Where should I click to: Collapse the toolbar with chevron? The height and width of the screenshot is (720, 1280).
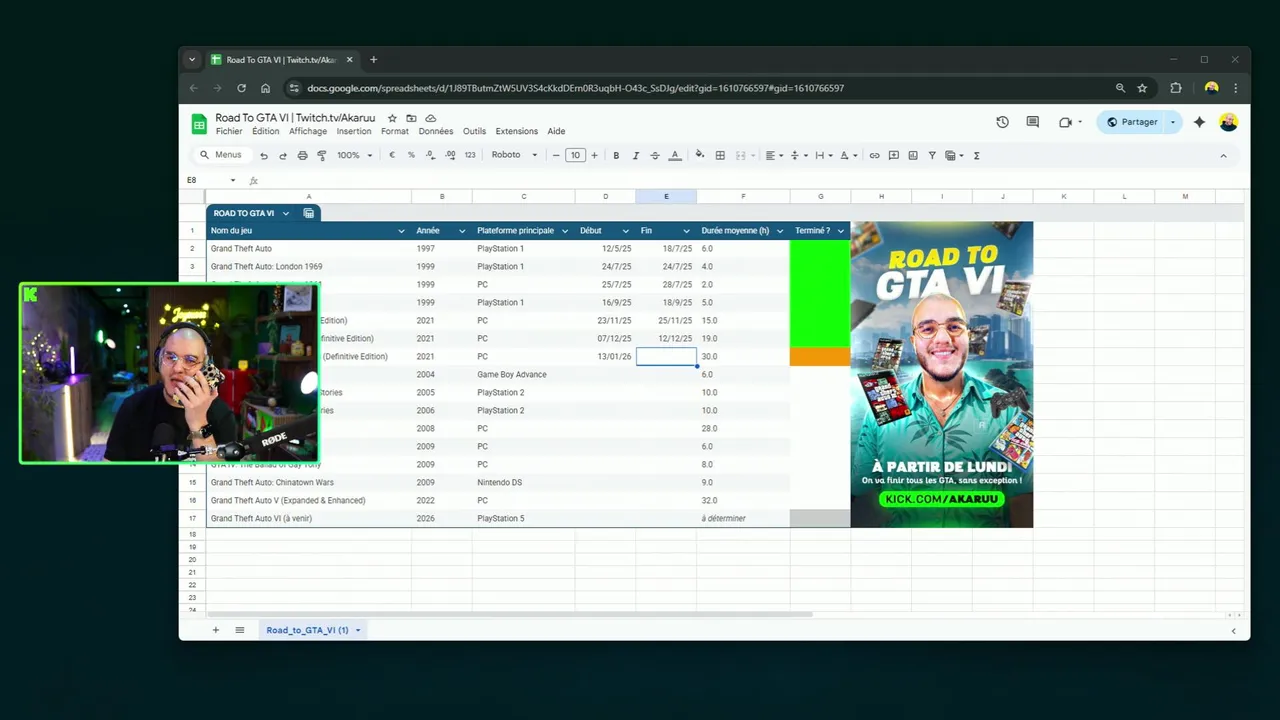tap(1223, 155)
